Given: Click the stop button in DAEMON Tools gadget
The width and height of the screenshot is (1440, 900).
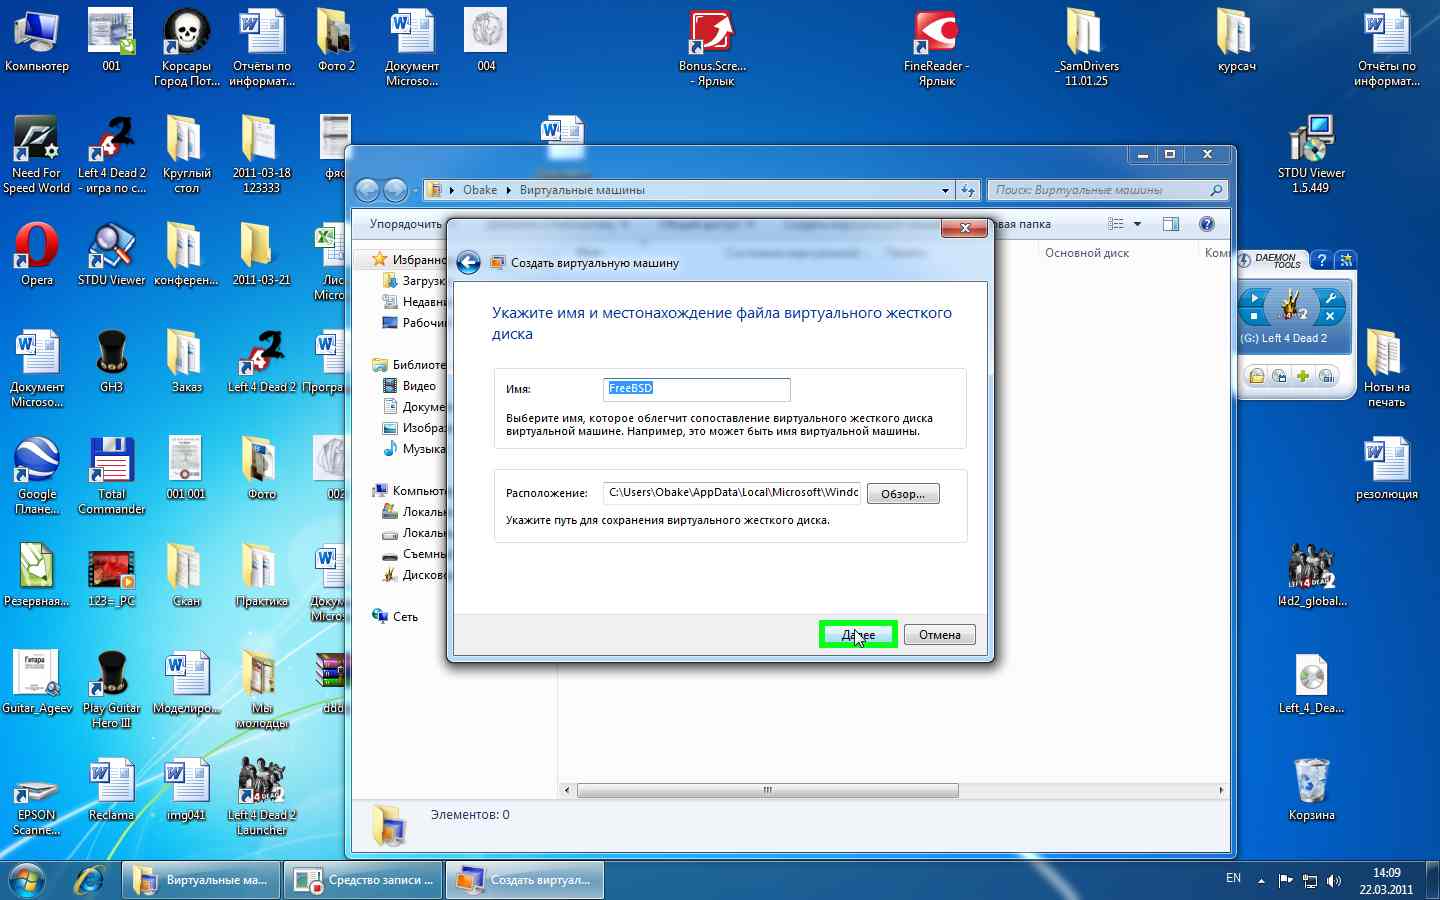Looking at the screenshot, I should (1255, 316).
